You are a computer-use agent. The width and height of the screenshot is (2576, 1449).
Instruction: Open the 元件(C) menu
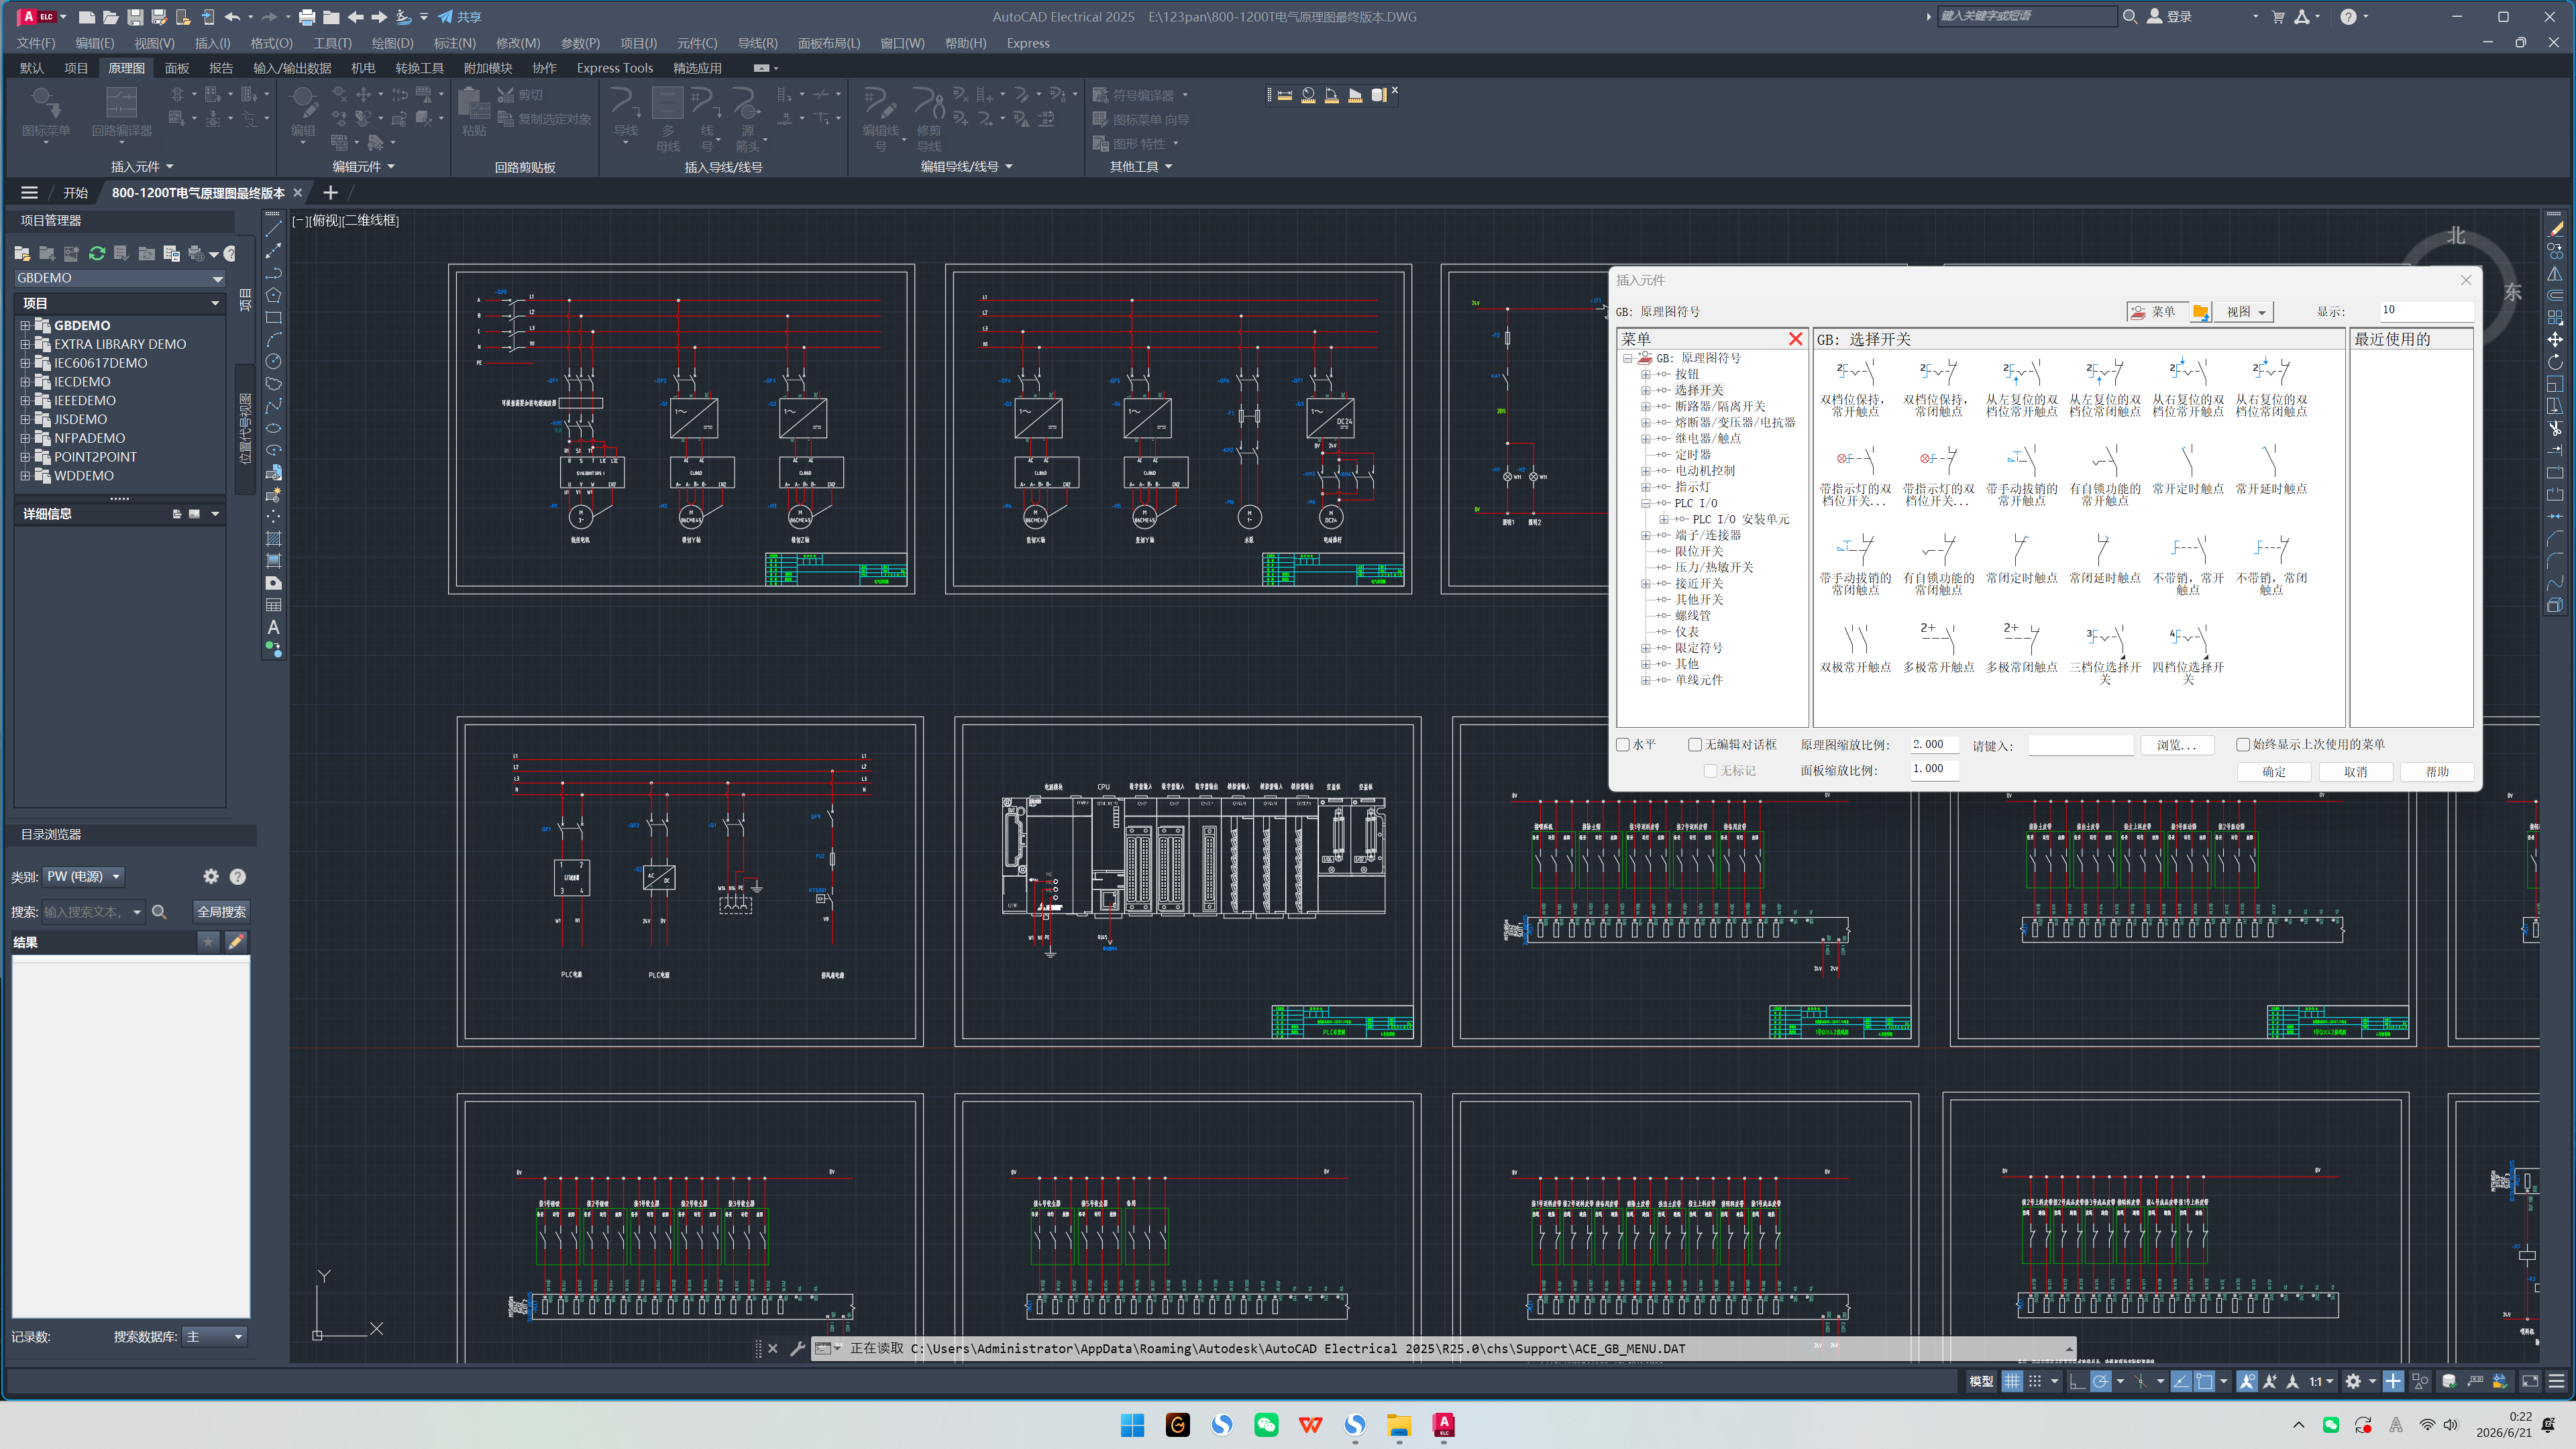click(x=697, y=43)
